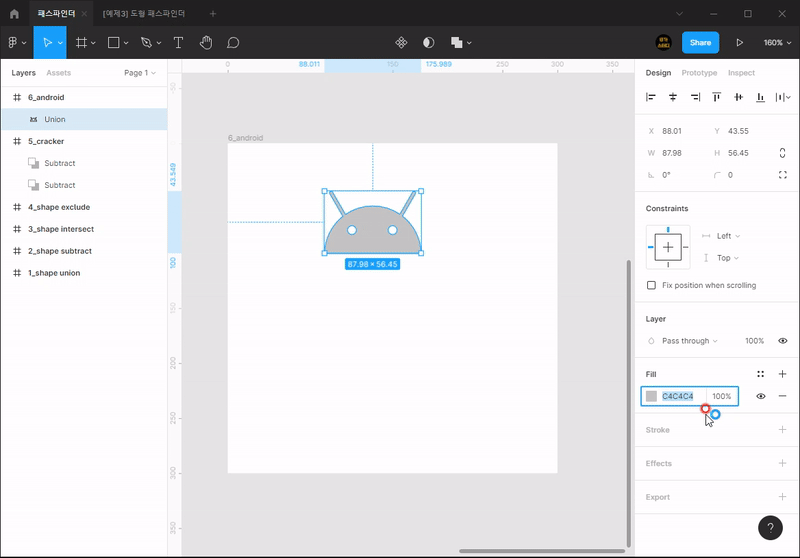Toggle fill visibility eye
The image size is (800, 558).
point(760,396)
